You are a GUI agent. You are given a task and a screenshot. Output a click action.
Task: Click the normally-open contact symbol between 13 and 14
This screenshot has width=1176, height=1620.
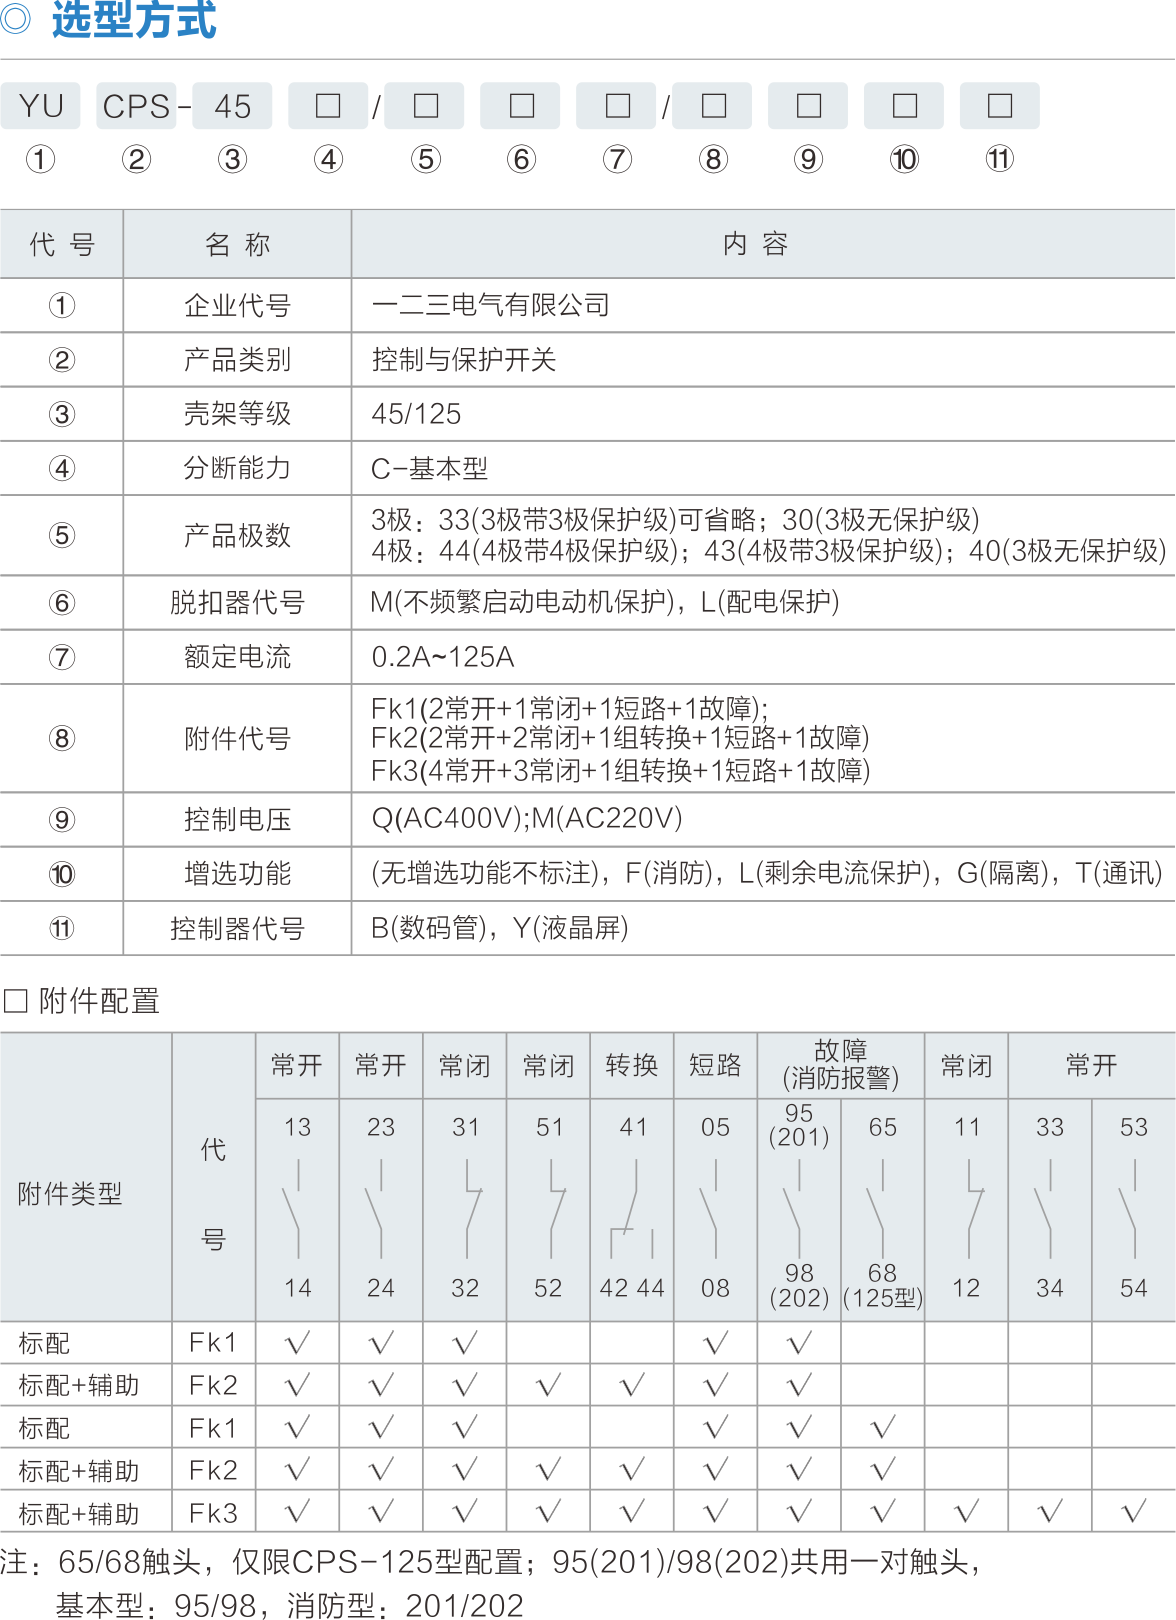click(x=297, y=1208)
